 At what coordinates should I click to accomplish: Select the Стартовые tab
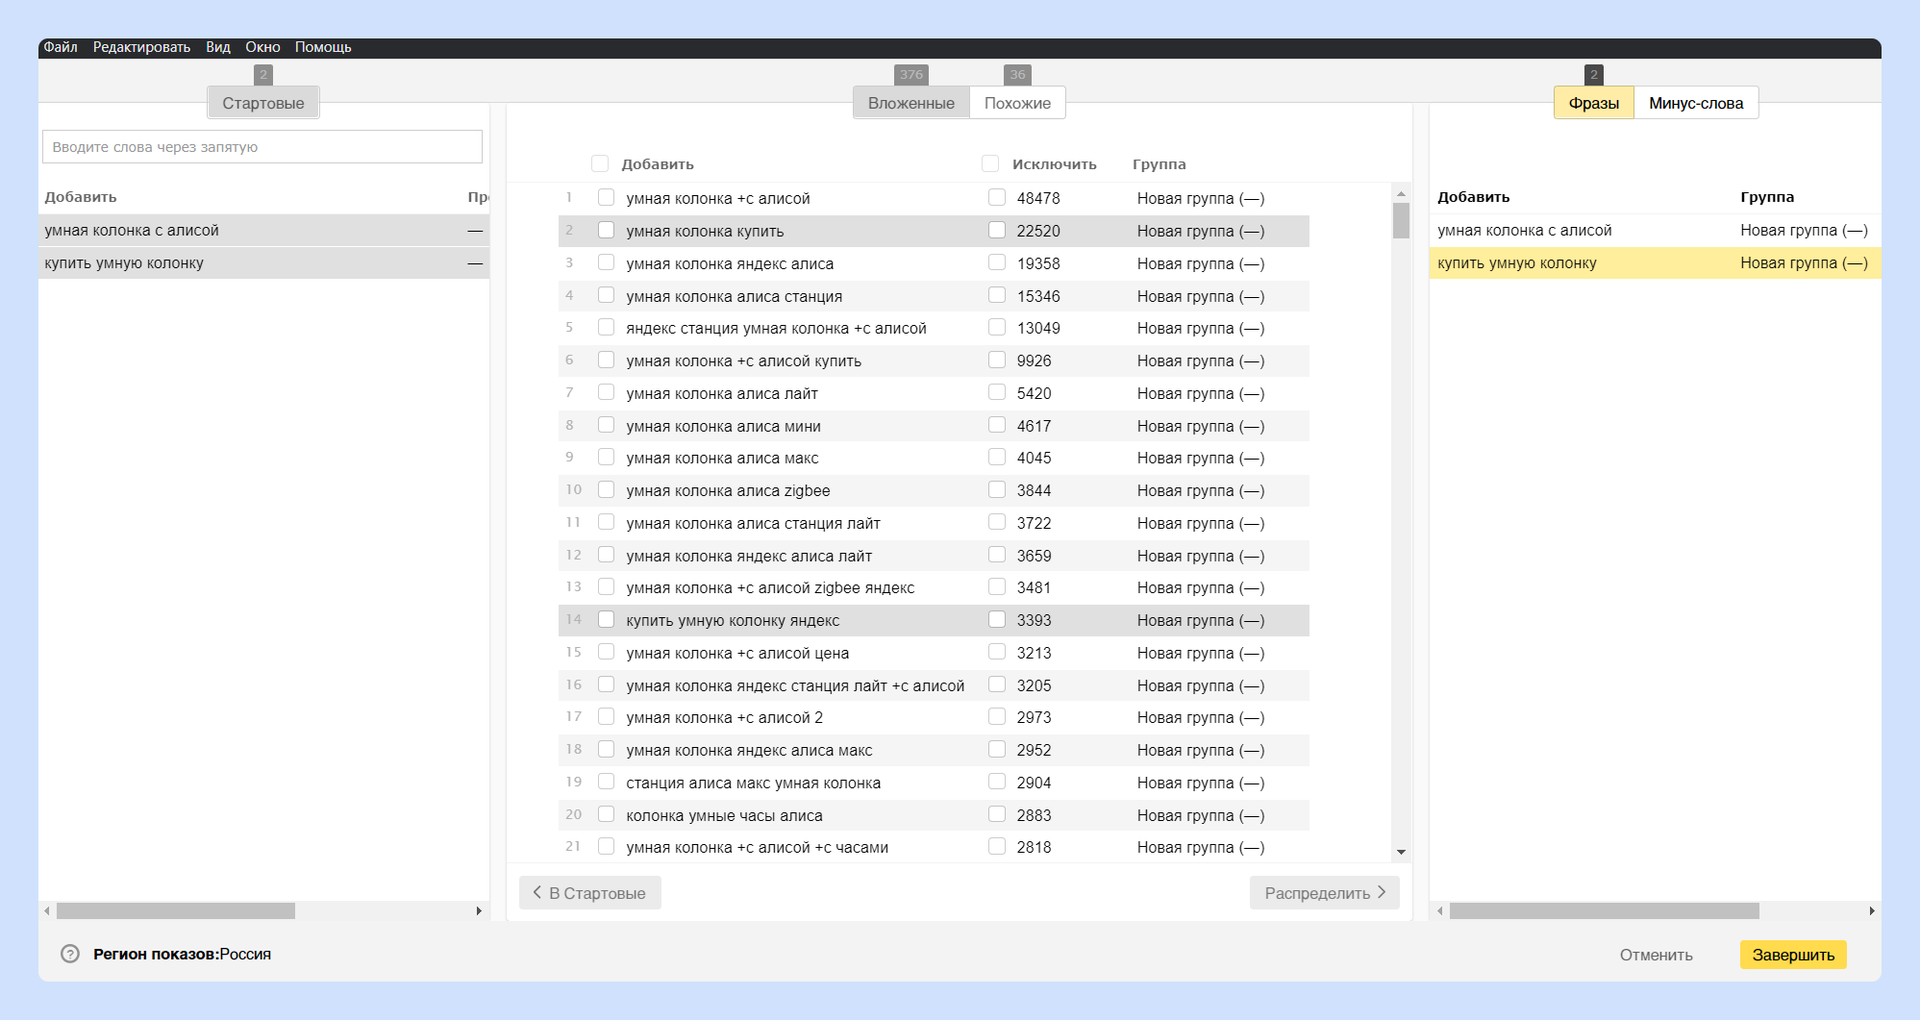[x=263, y=103]
